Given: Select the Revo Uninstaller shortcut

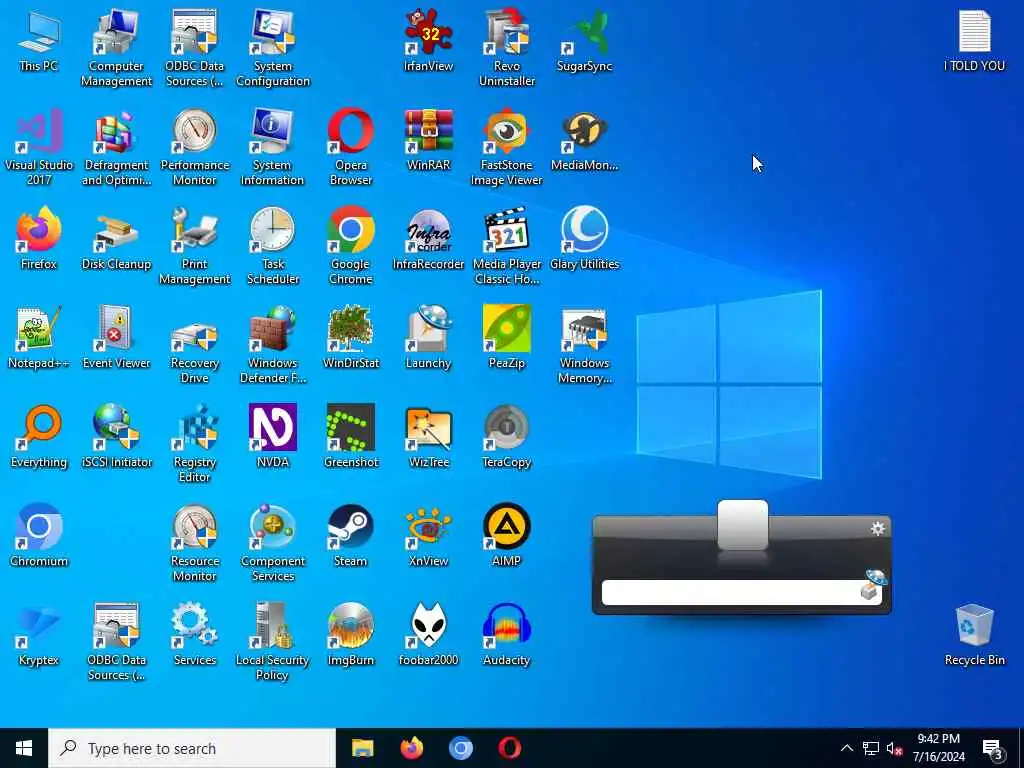Looking at the screenshot, I should (x=507, y=48).
